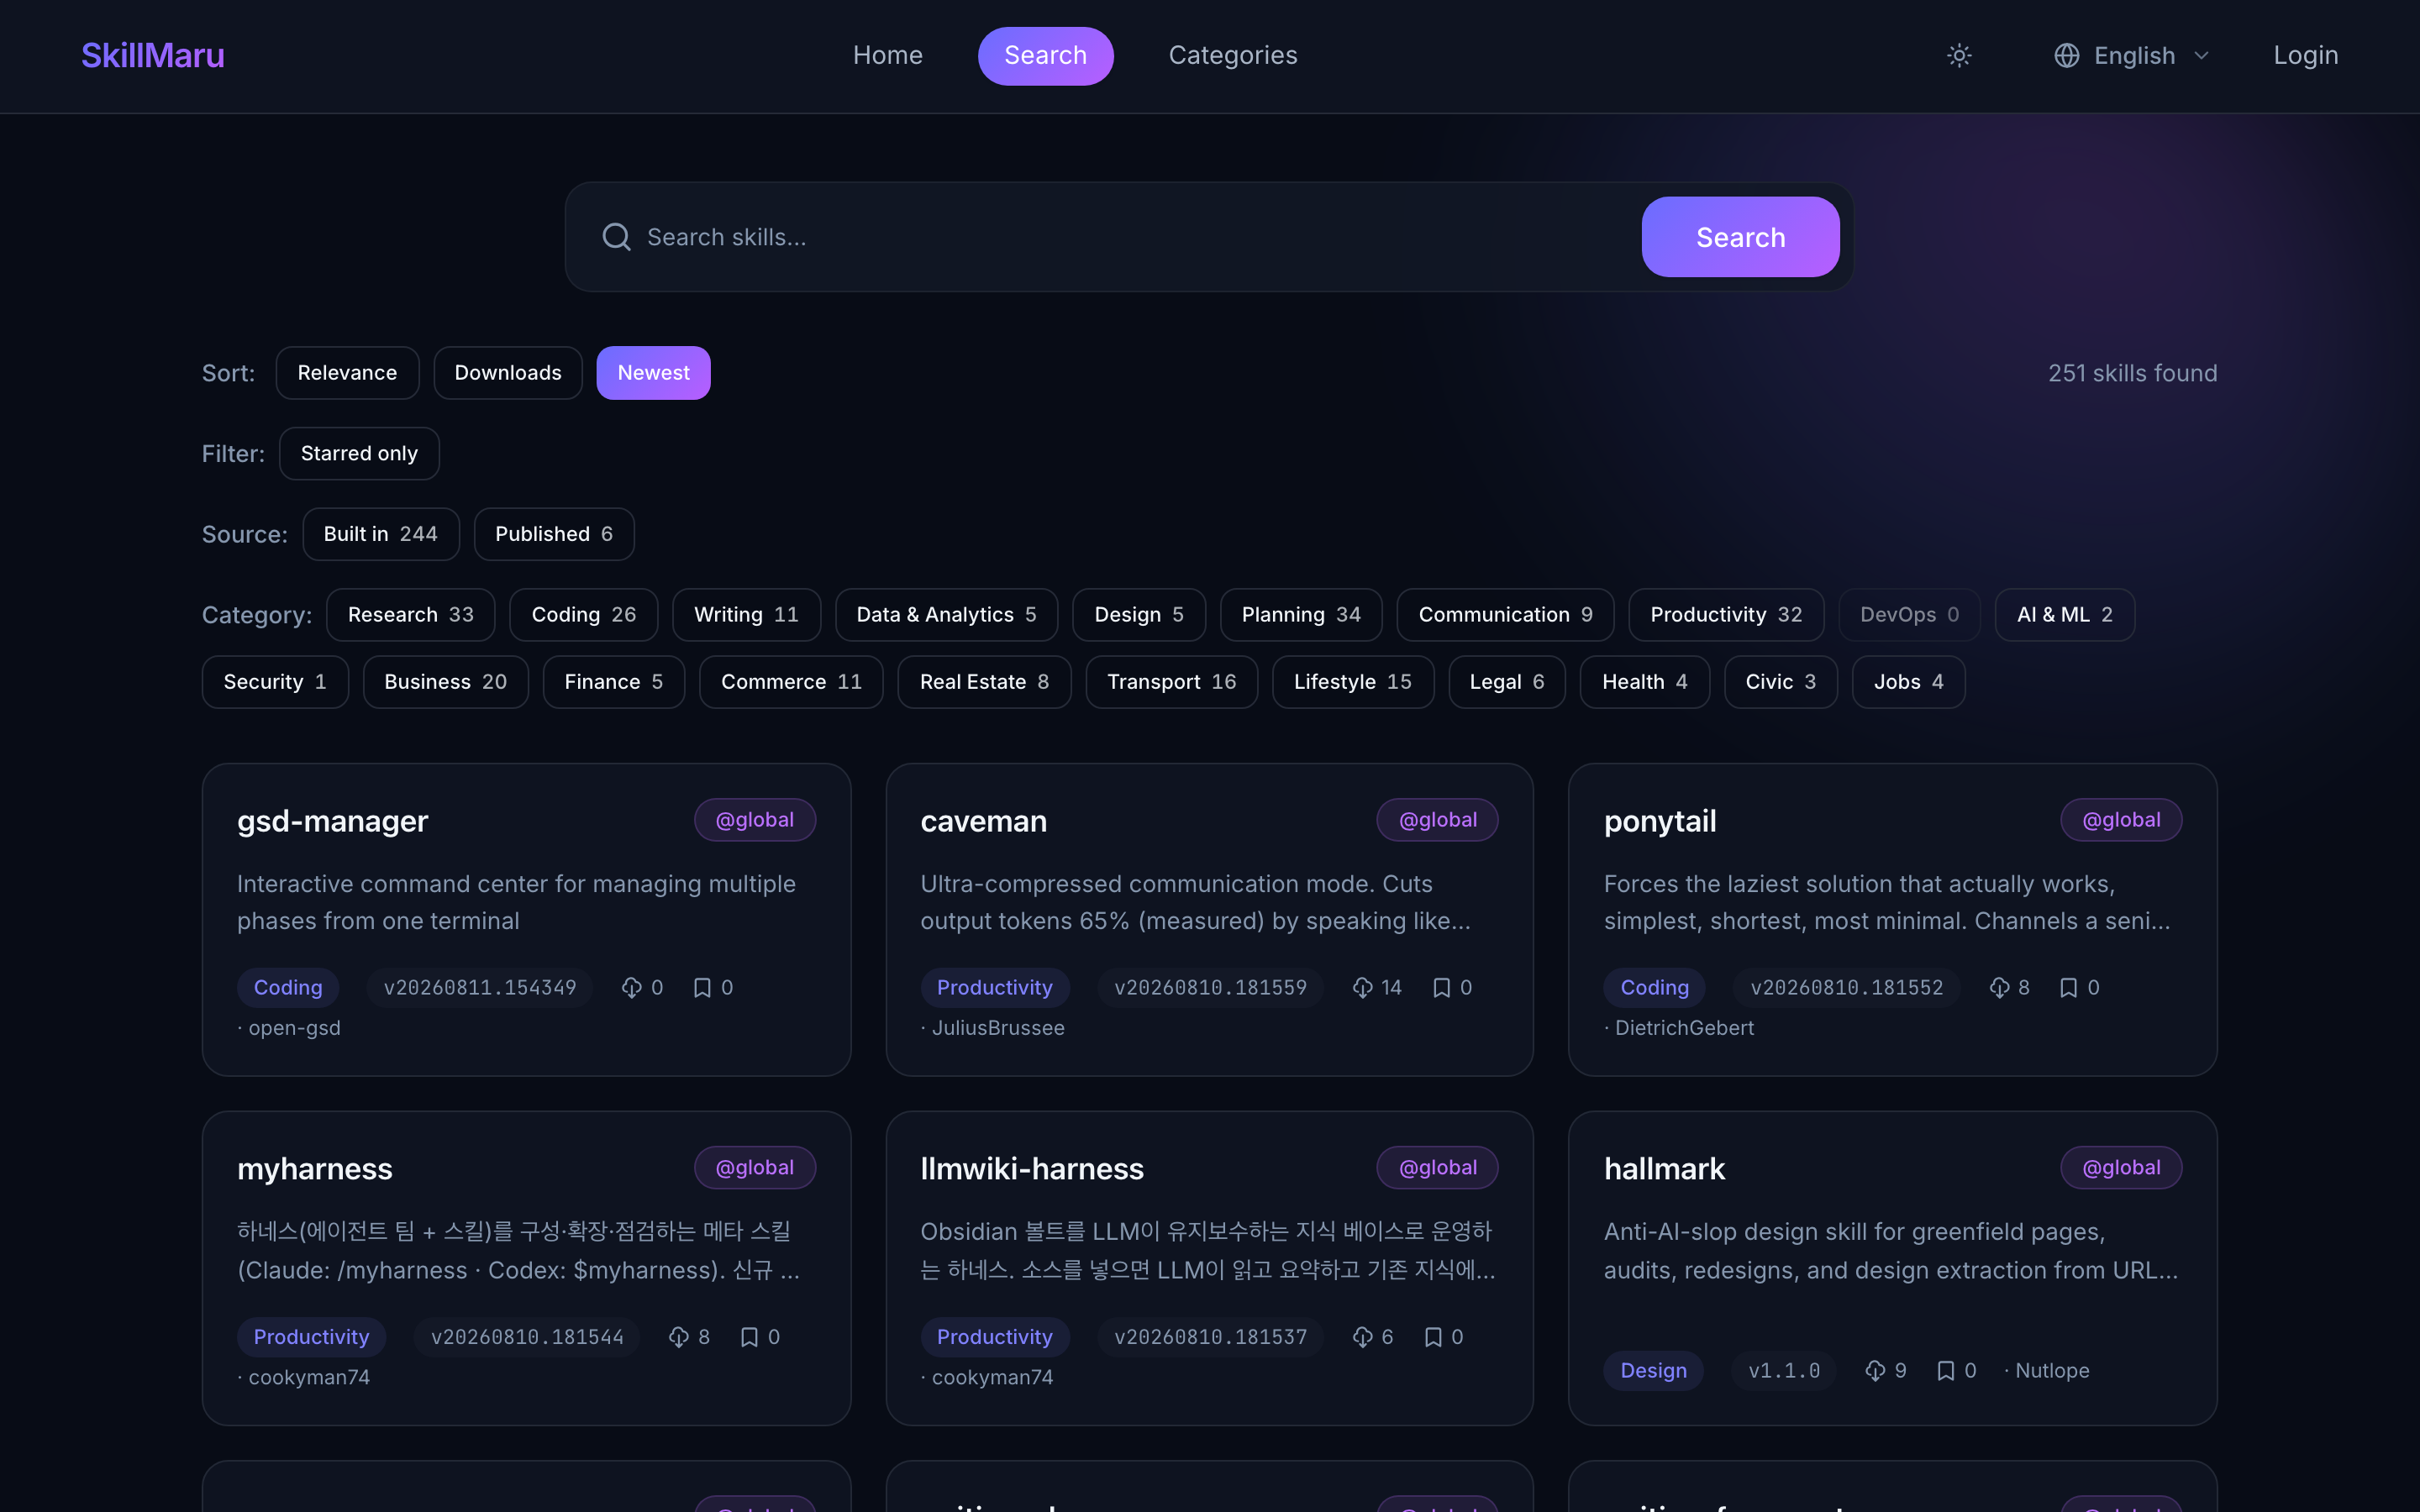The image size is (2420, 1512).
Task: Filter by Data & Analytics category
Action: (x=947, y=615)
